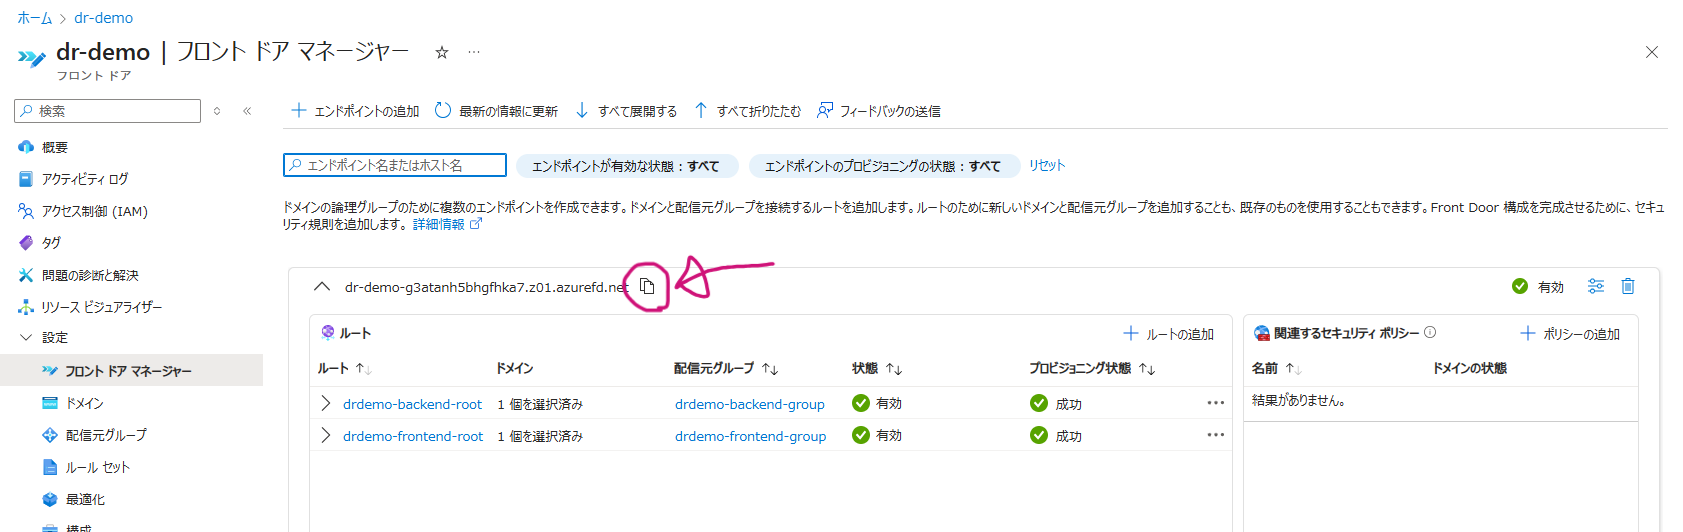The image size is (1683, 532).
Task: Send feedback via フィードバックの送信
Action: point(879,111)
